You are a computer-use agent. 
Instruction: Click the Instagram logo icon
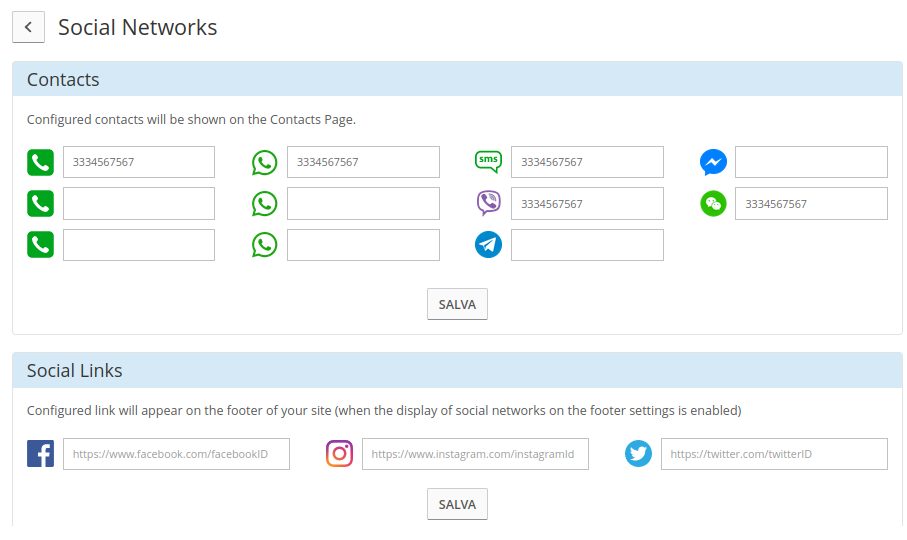click(340, 454)
